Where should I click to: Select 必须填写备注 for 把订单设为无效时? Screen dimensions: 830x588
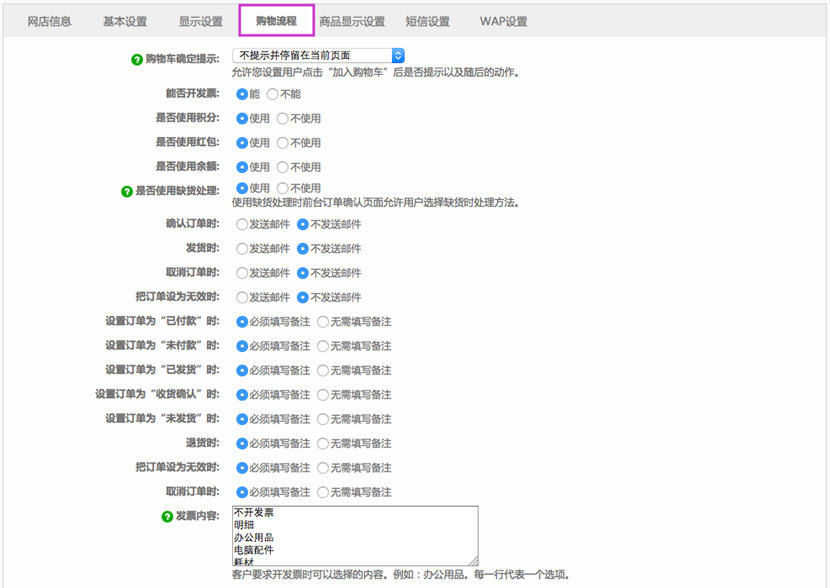tap(242, 468)
